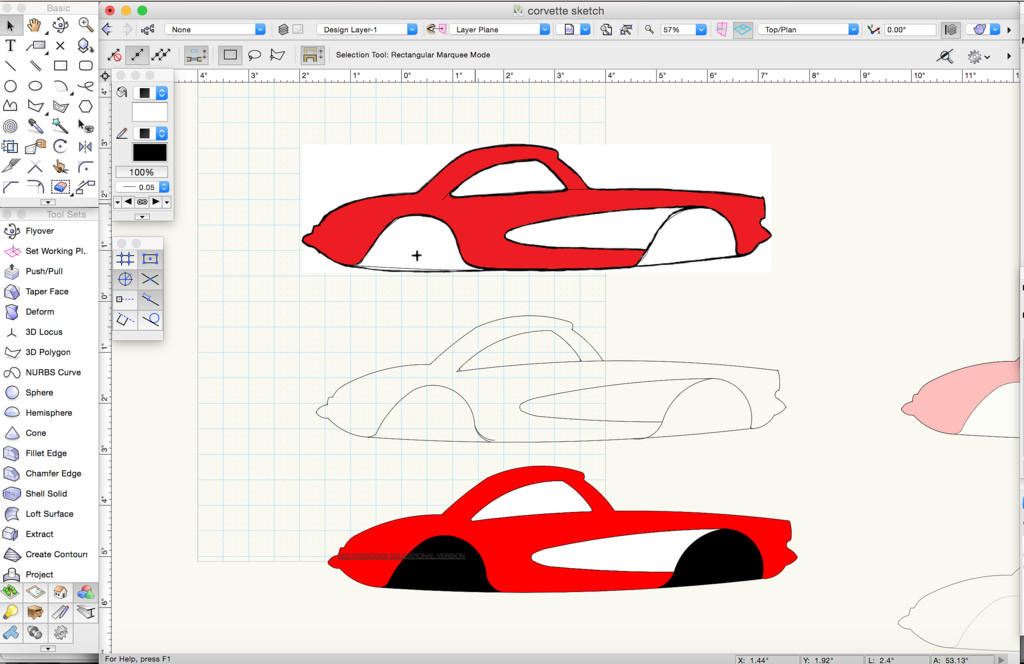Select Loft Surface from Tool Sets
The width and height of the screenshot is (1024, 664).
[x=49, y=514]
